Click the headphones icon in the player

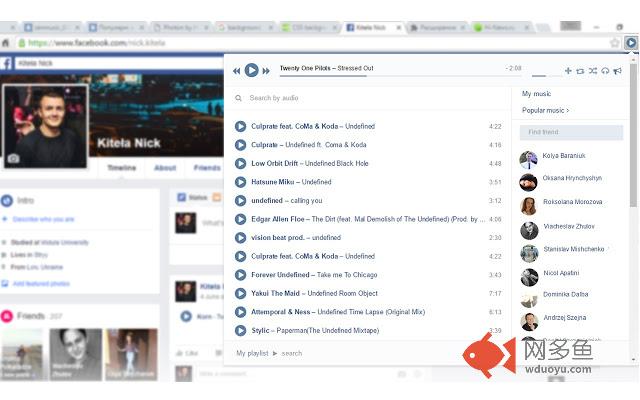click(605, 71)
